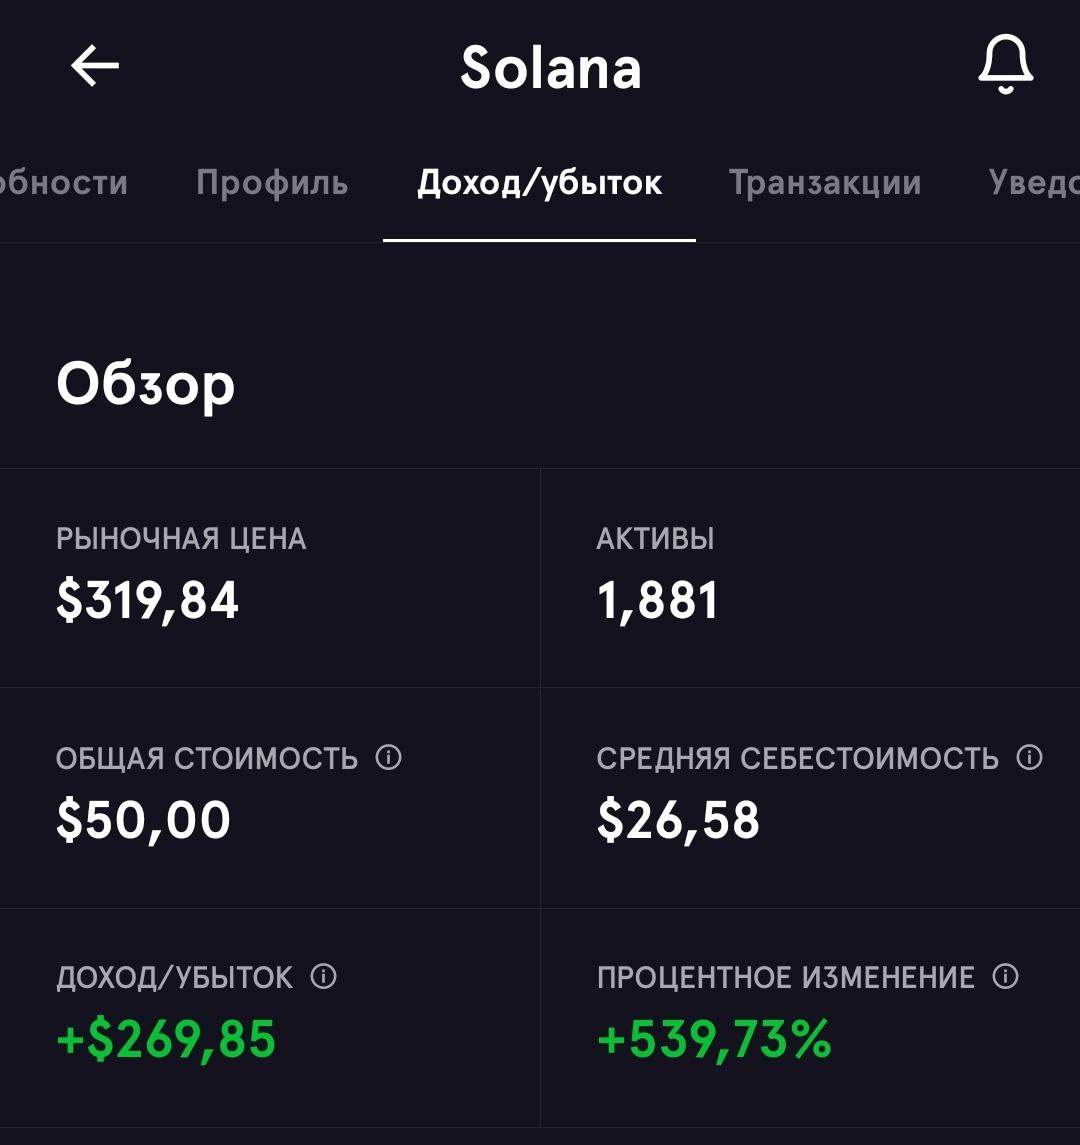The image size is (1080, 1145).
Task: Tap the market price value $319,84
Action: pos(148,600)
